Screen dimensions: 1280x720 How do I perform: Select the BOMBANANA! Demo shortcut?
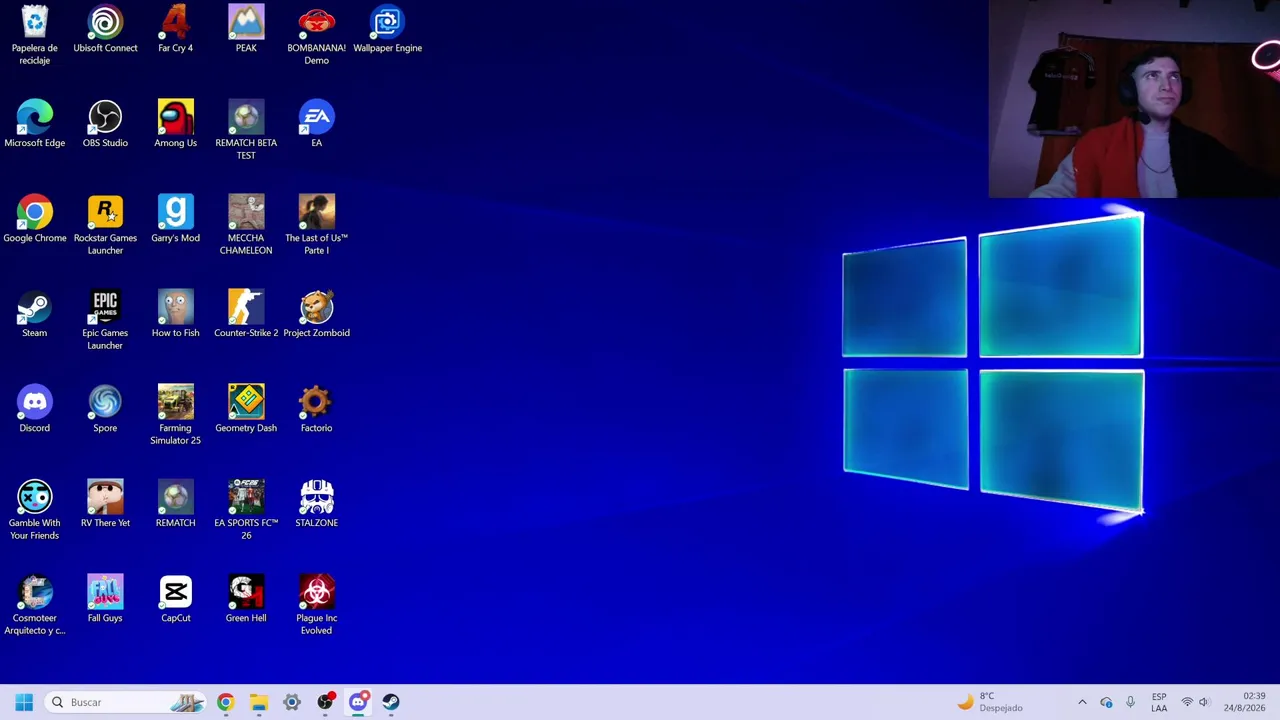[316, 35]
